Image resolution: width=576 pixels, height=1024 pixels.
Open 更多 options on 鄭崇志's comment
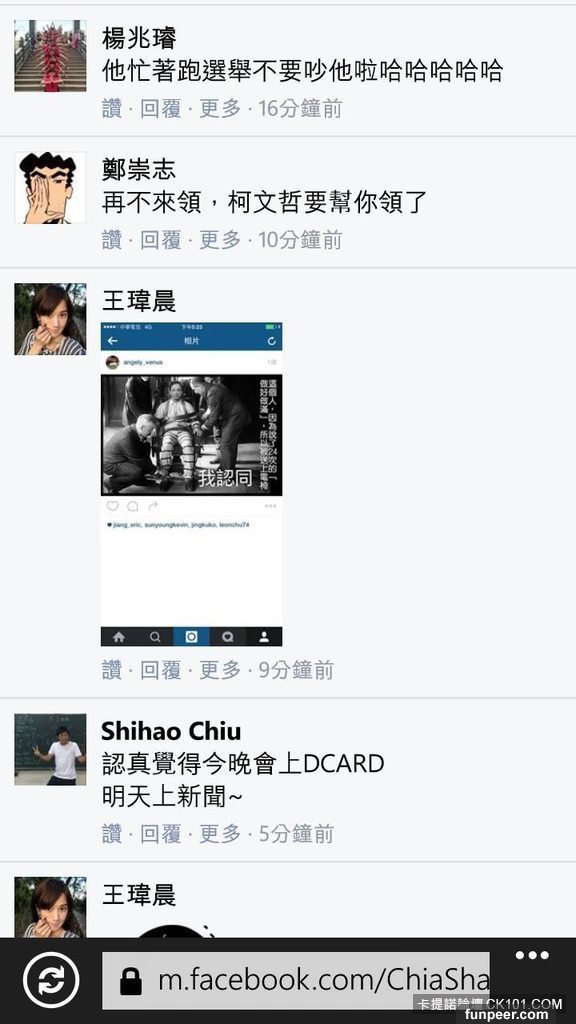pyautogui.click(x=220, y=240)
